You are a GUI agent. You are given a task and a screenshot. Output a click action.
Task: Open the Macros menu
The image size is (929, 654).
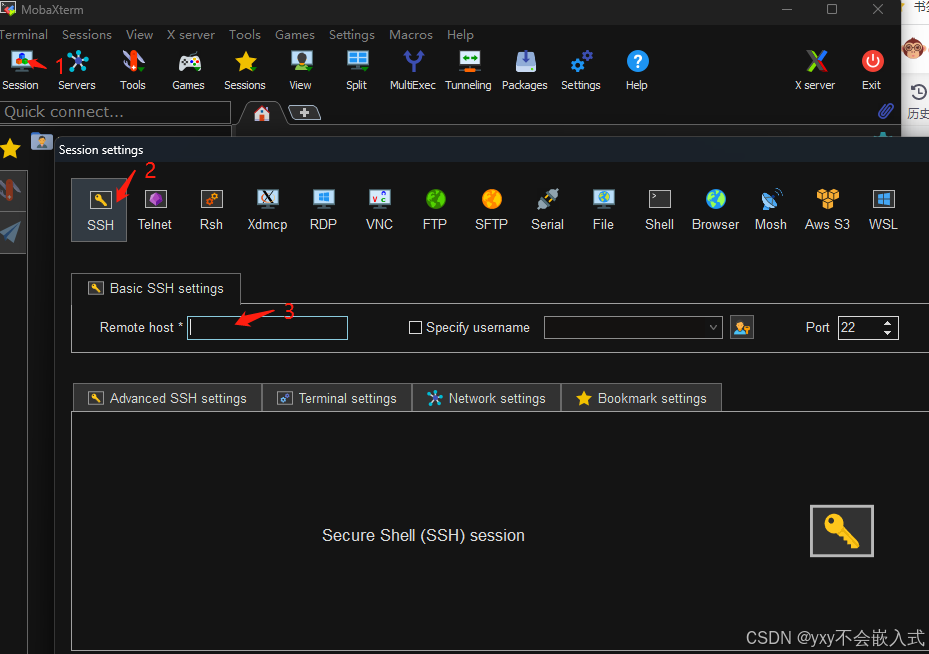point(411,34)
